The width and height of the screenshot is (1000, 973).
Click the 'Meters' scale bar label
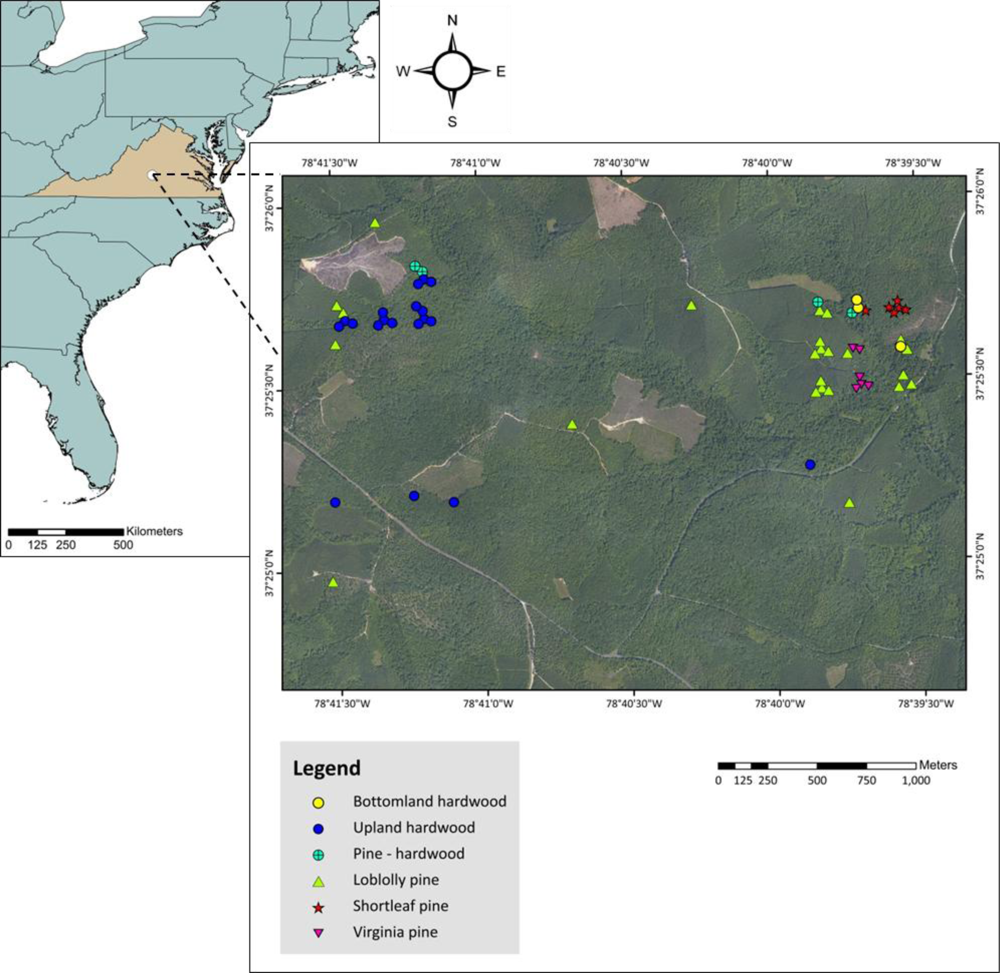click(938, 764)
